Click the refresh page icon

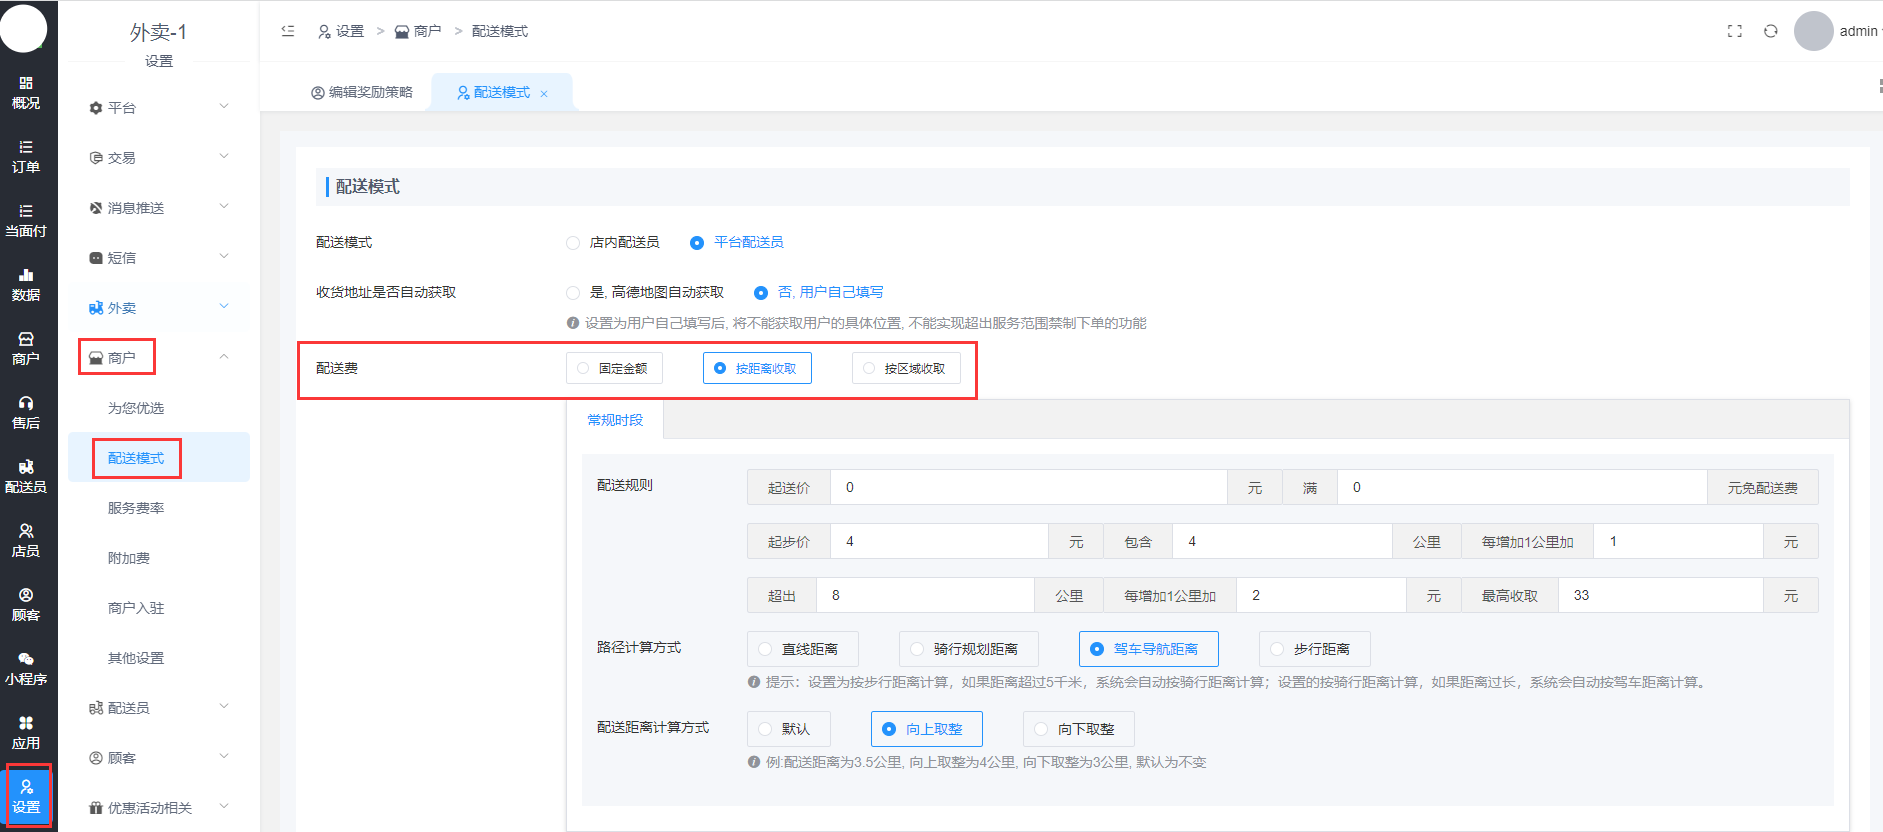[x=1770, y=31]
